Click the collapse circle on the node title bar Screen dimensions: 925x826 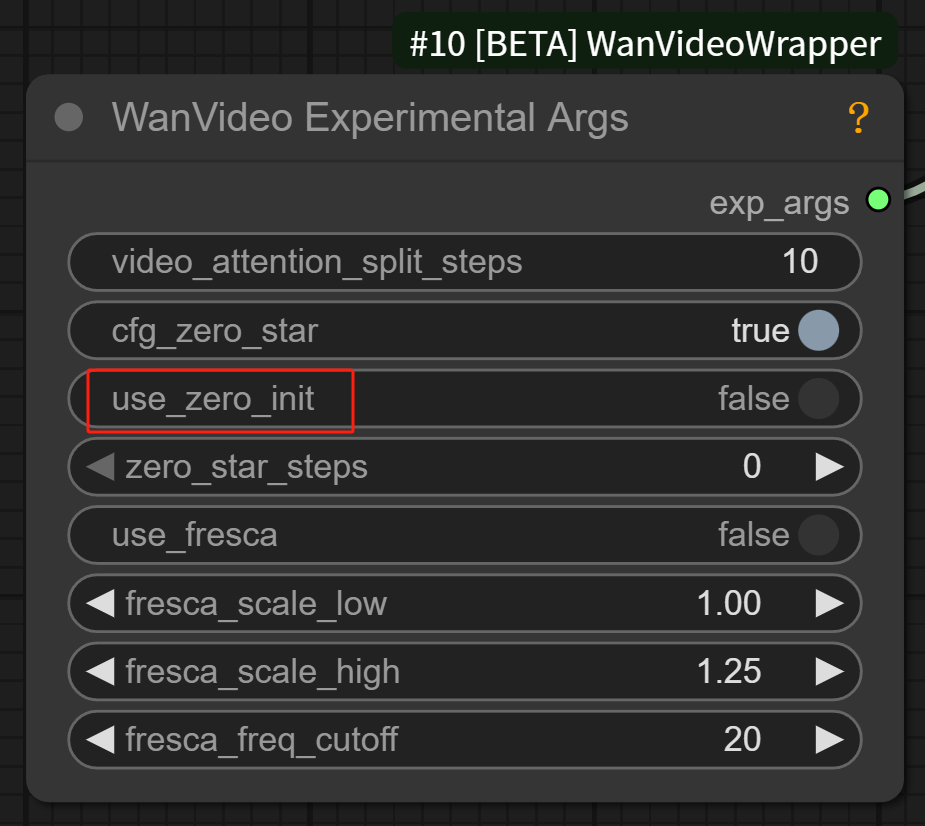pyautogui.click(x=68, y=118)
